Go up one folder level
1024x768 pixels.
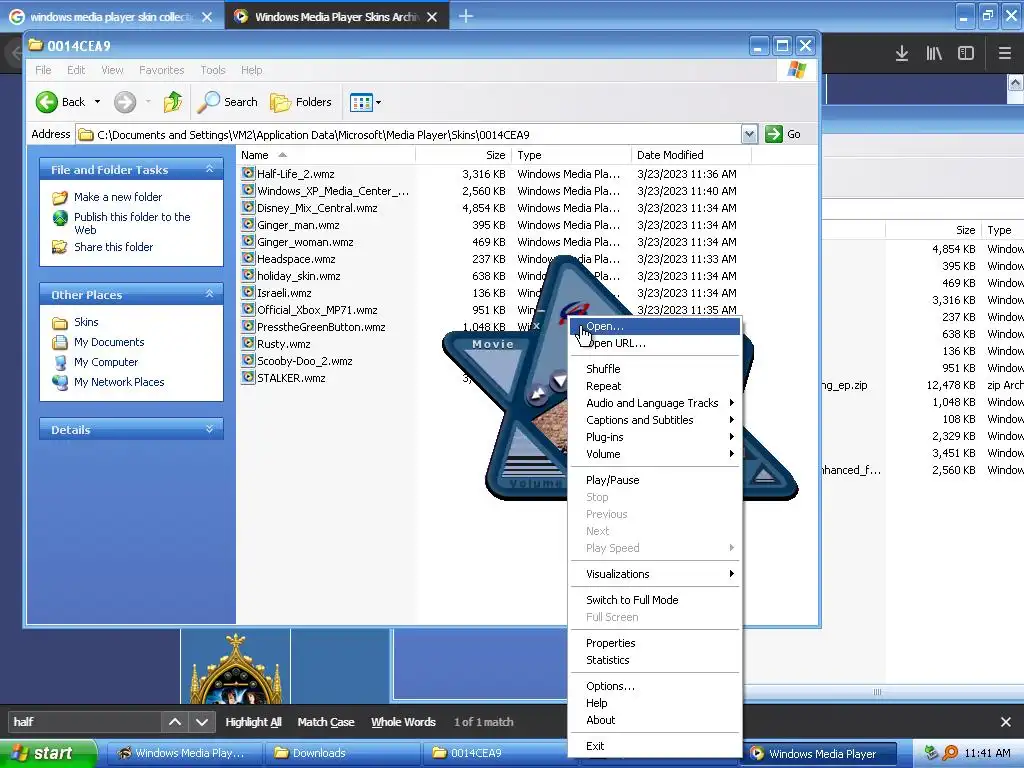(x=173, y=102)
